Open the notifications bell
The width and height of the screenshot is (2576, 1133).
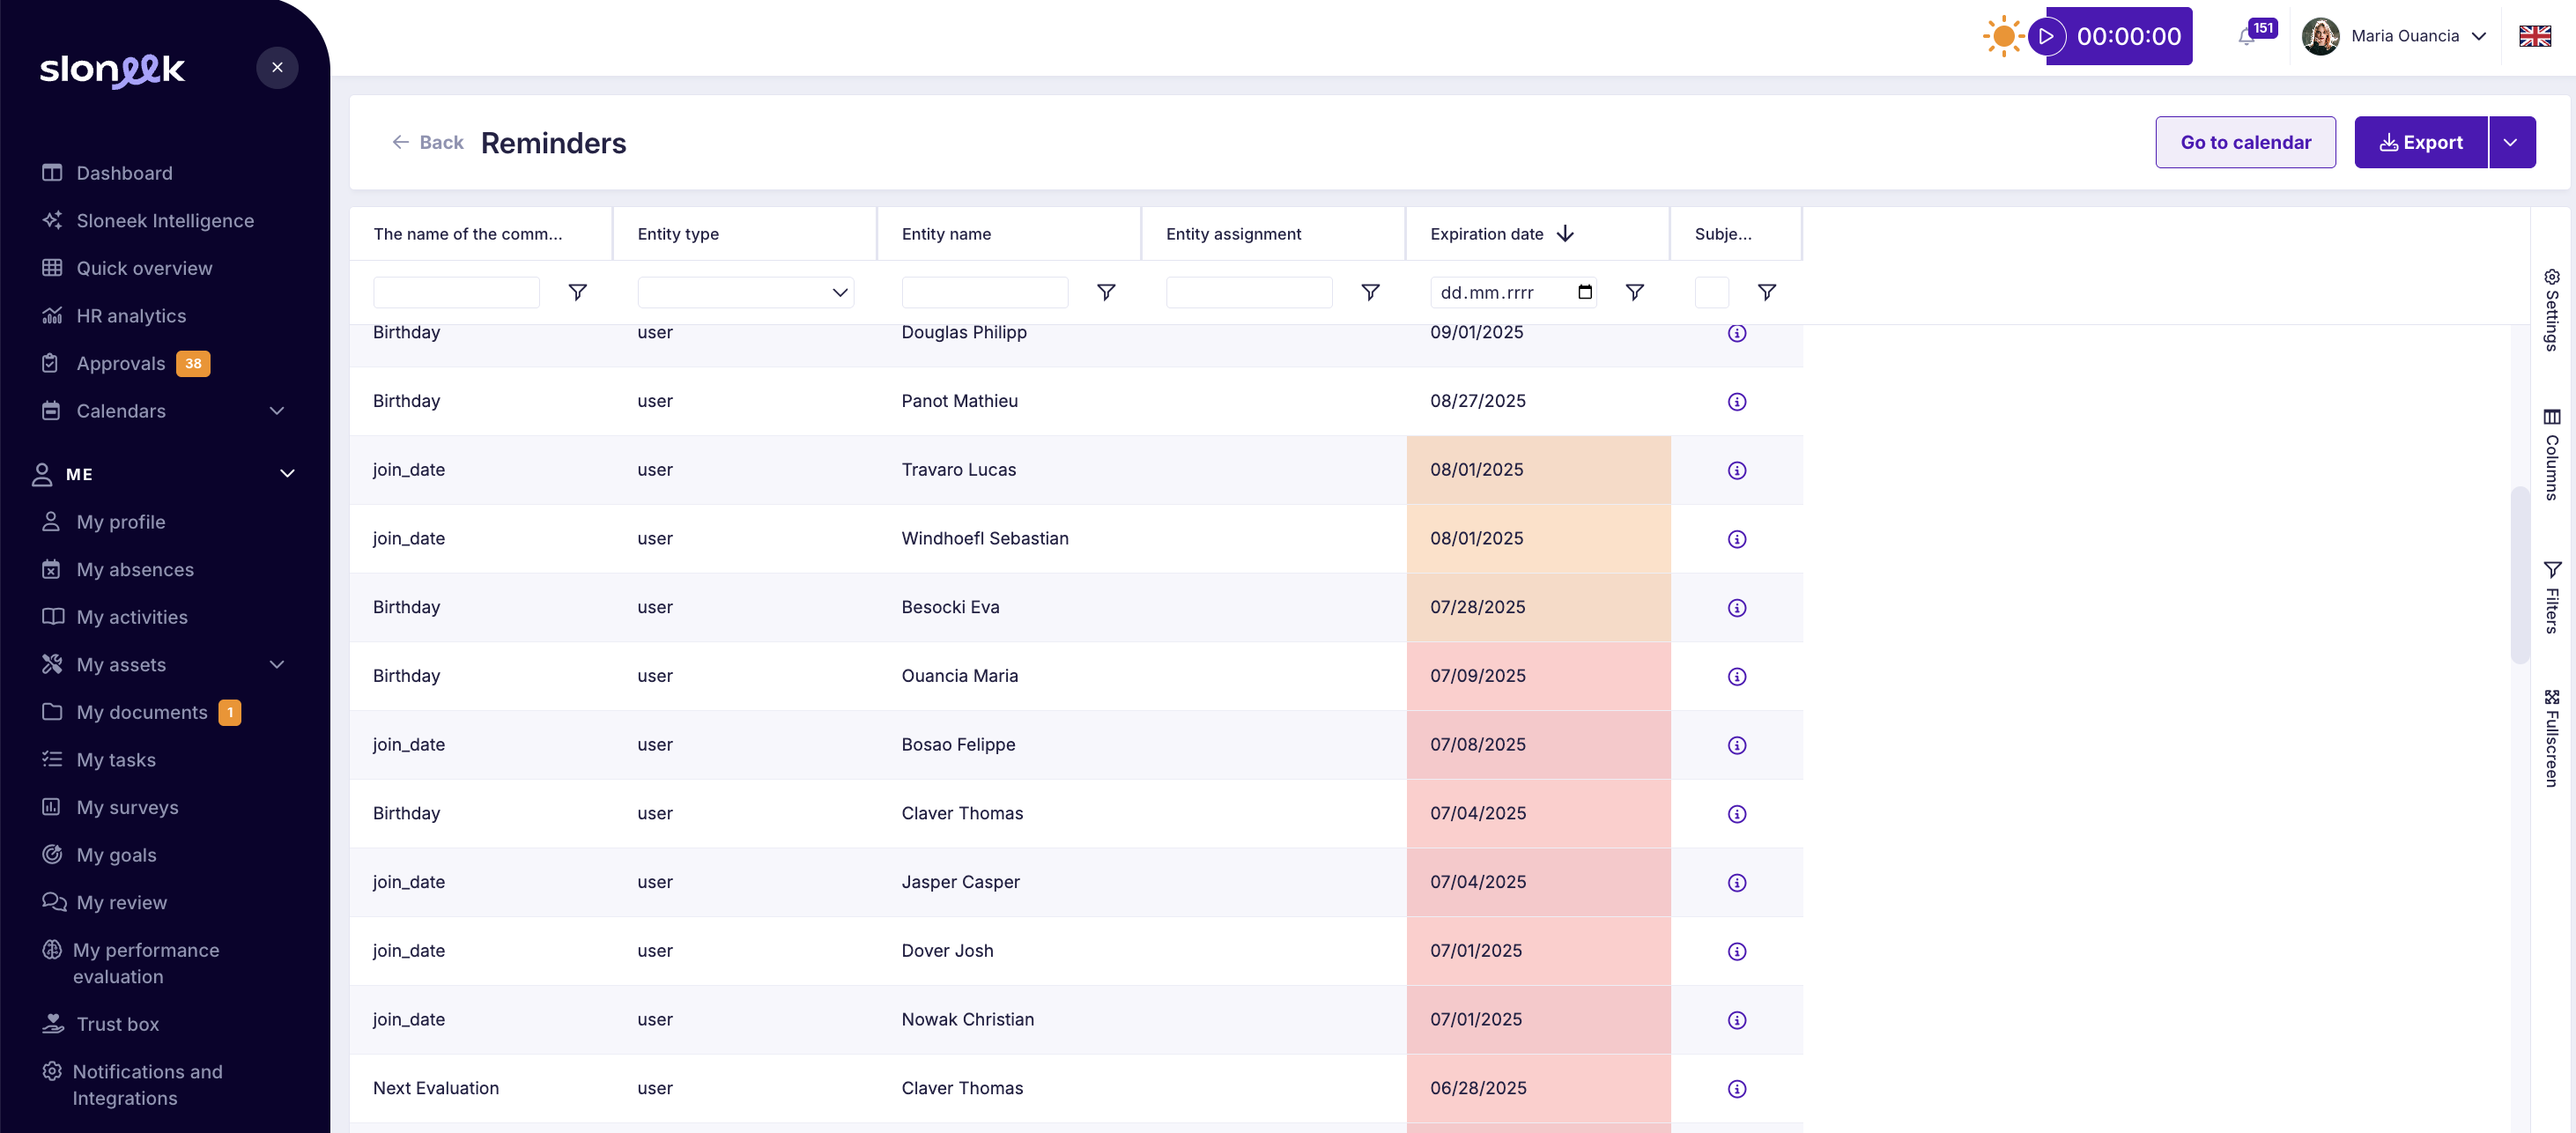point(2246,37)
